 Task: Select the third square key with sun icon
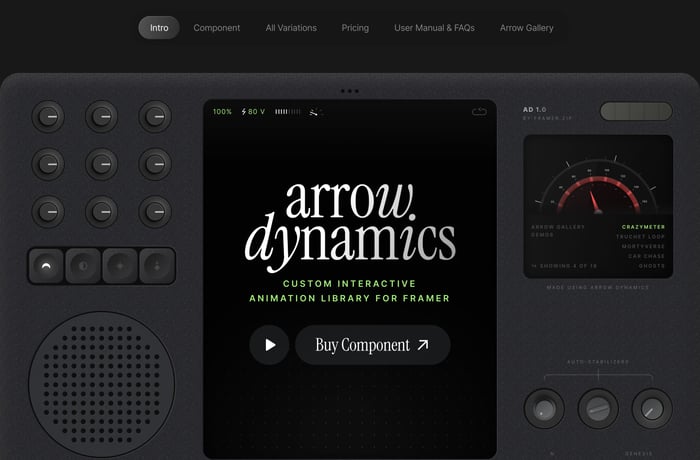(x=120, y=266)
